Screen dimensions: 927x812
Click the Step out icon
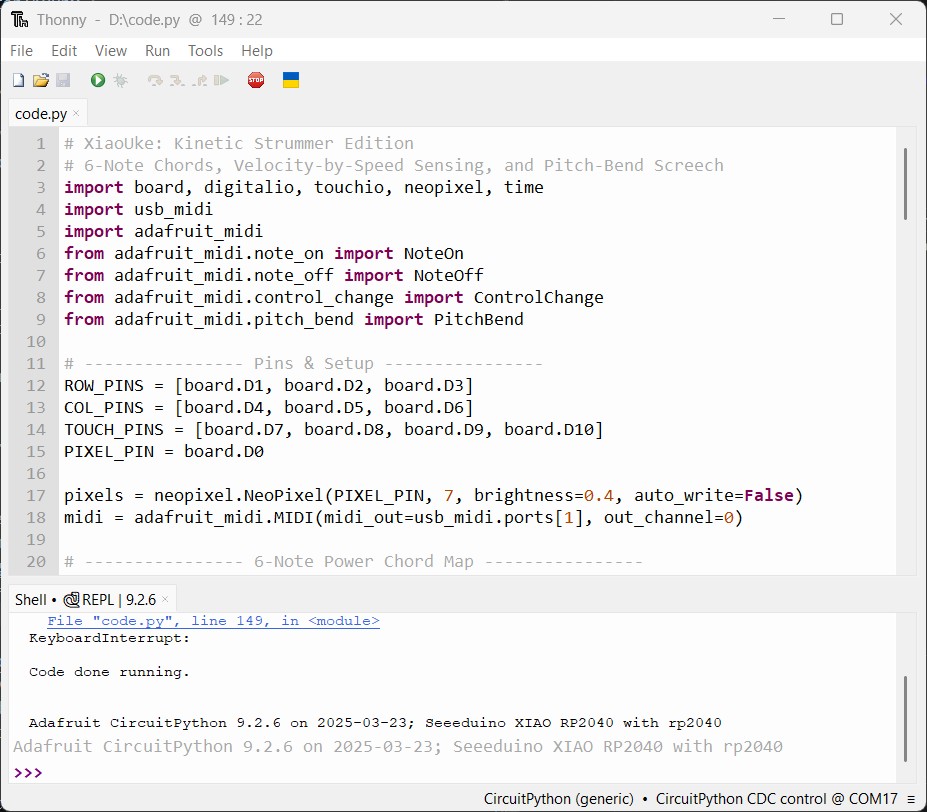[200, 79]
